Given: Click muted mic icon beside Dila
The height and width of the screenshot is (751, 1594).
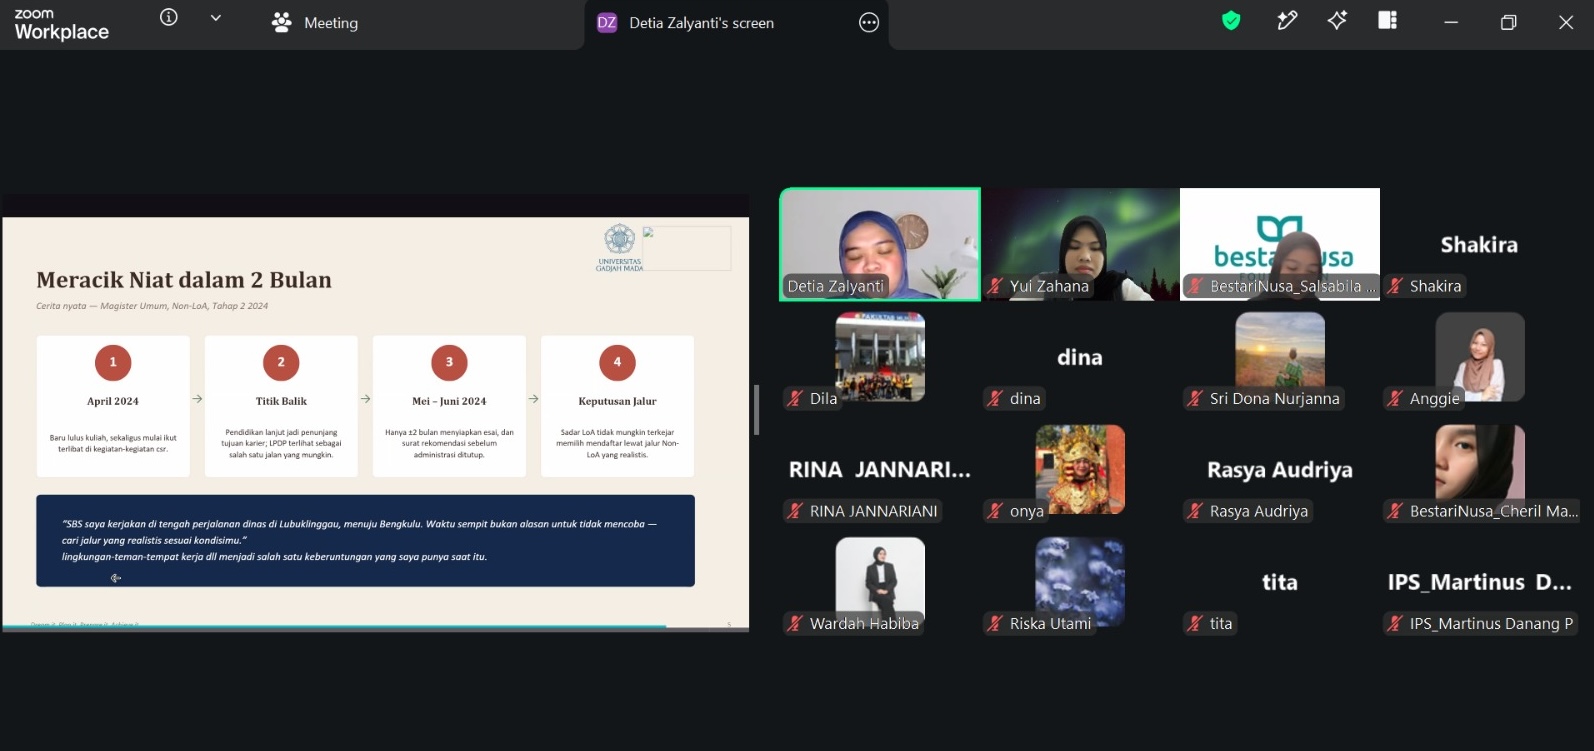Looking at the screenshot, I should pos(795,398).
